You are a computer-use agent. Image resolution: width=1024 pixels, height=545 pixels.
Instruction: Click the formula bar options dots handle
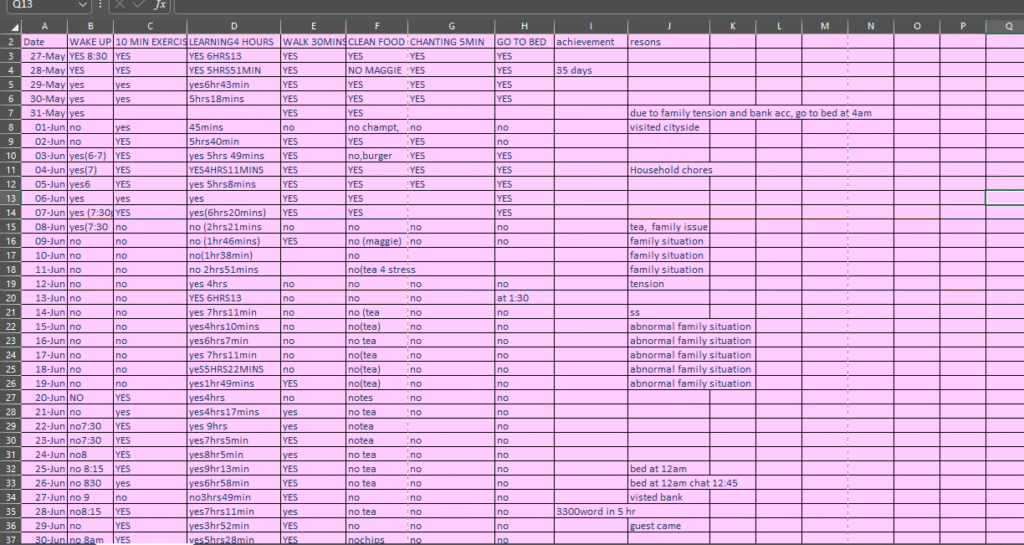(x=101, y=5)
